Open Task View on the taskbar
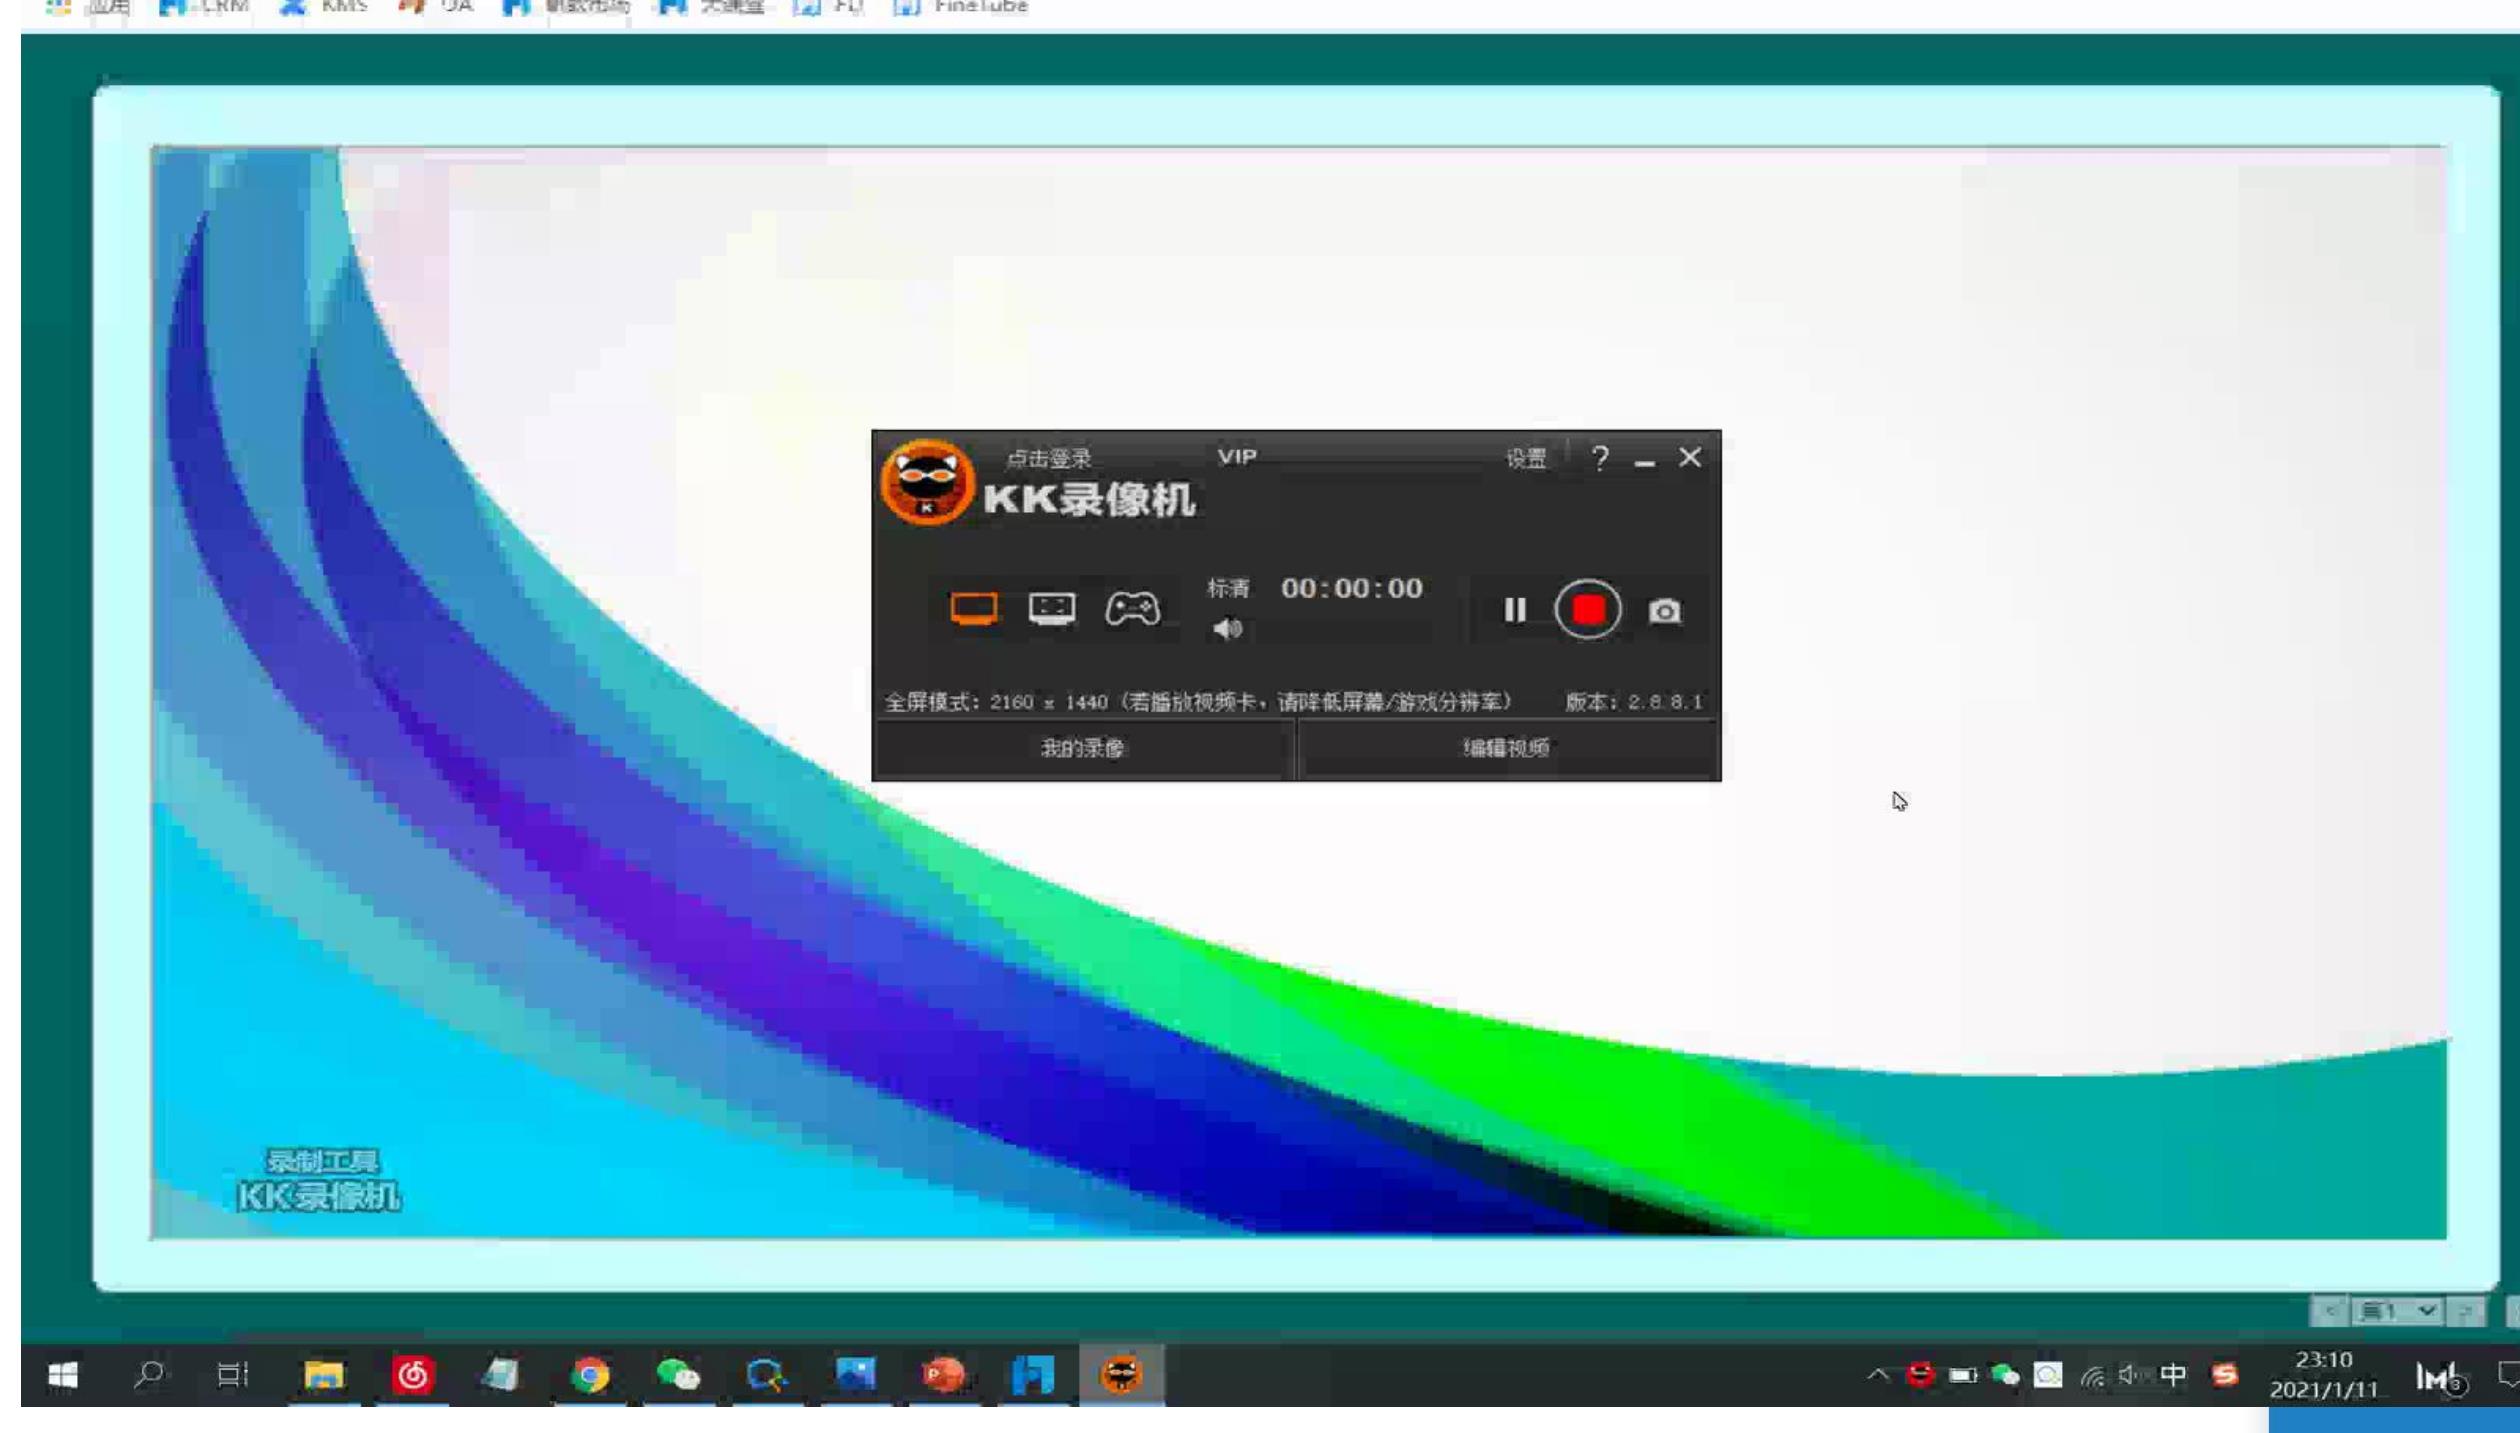The height and width of the screenshot is (1433, 2520). (233, 1376)
